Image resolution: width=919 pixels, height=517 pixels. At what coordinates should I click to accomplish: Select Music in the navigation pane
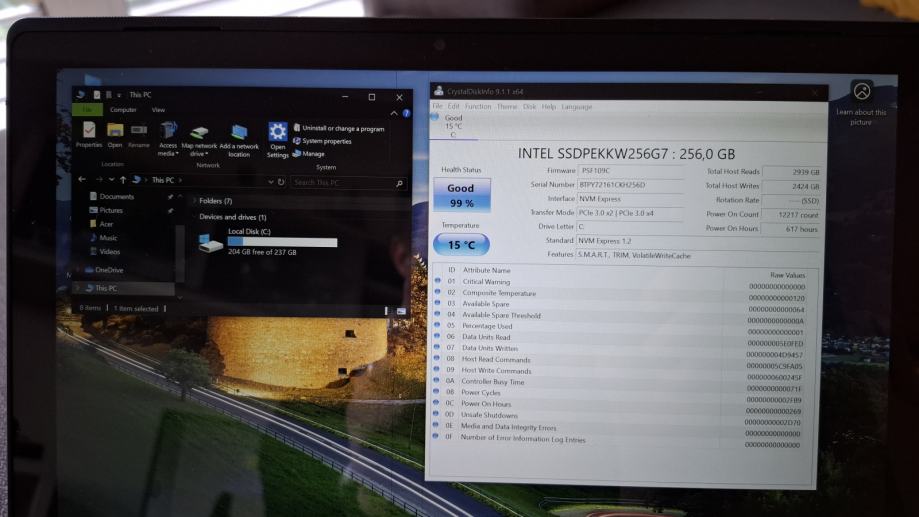pyautogui.click(x=103, y=238)
